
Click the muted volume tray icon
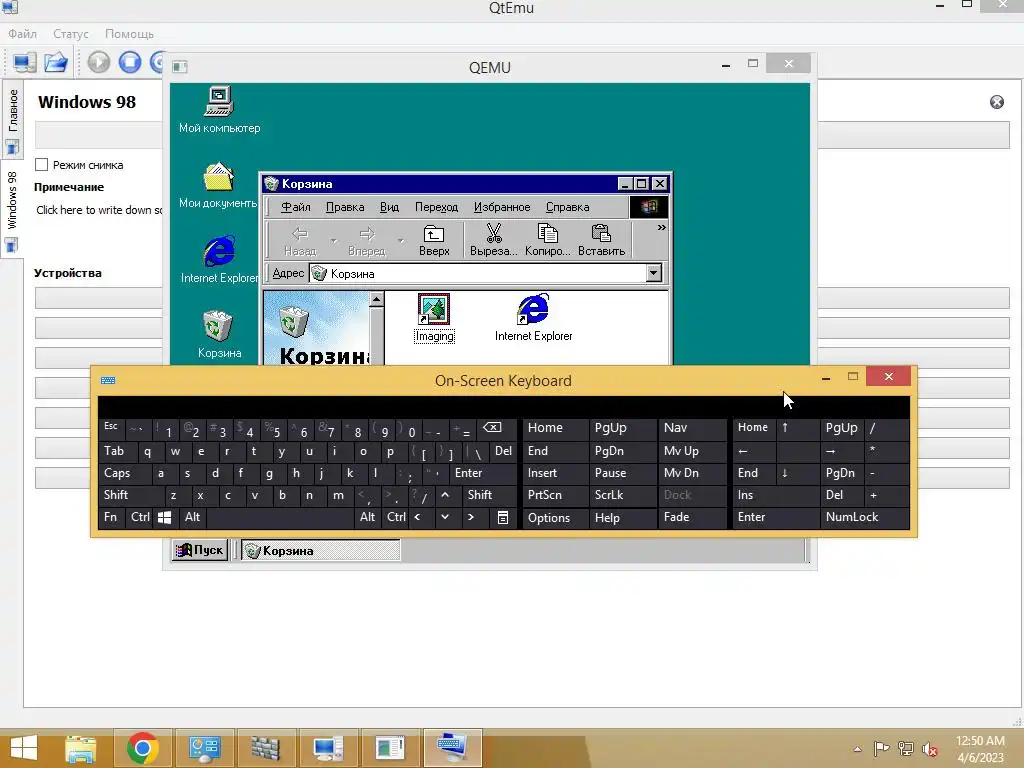click(x=930, y=749)
